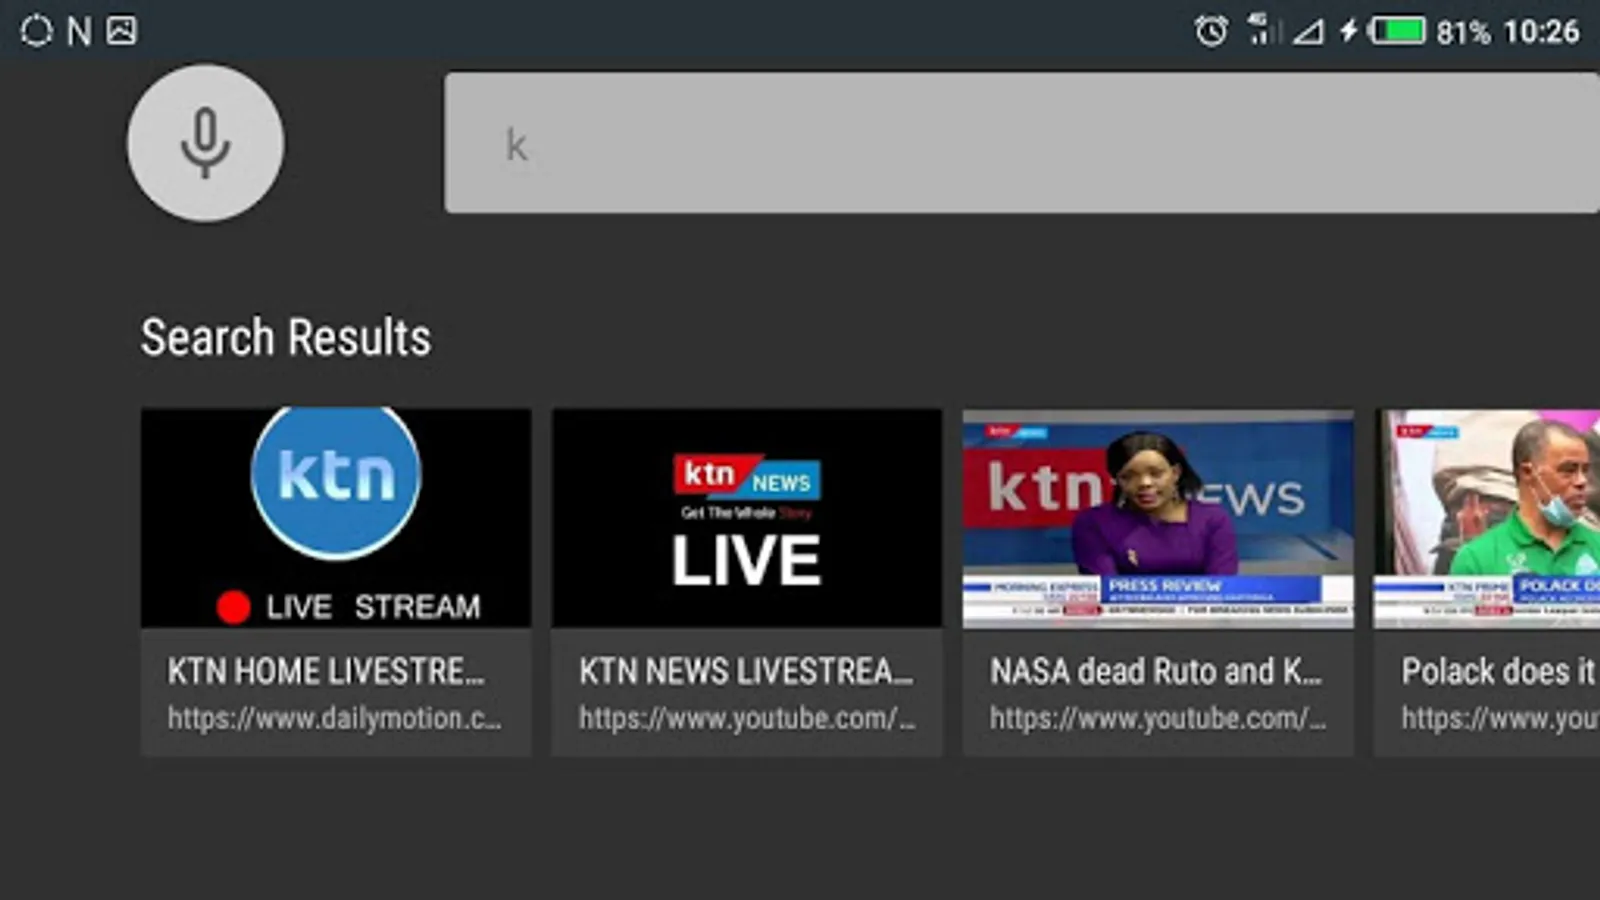Tap the circular sync notification icon
1600x900 pixels.
(x=36, y=31)
